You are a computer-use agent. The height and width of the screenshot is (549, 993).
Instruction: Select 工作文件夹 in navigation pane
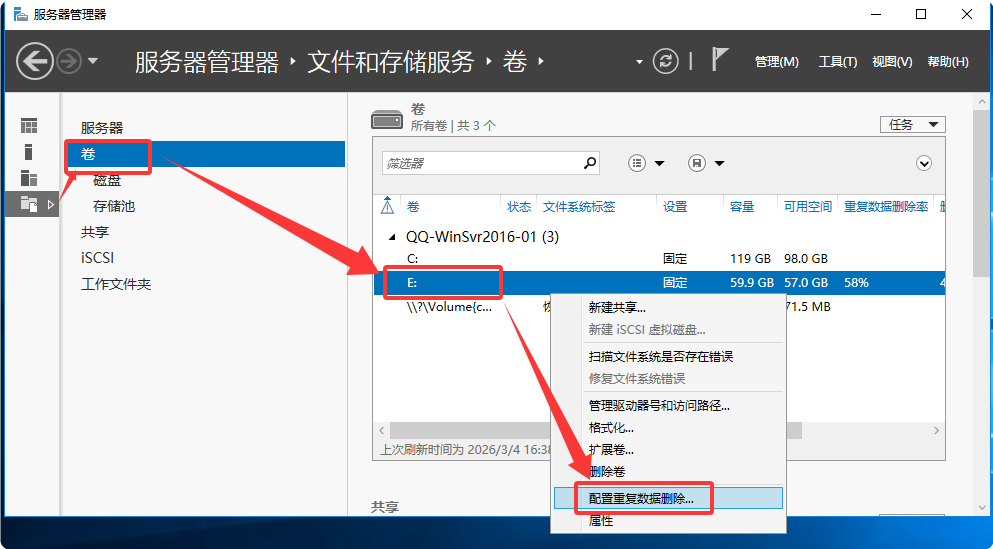point(116,284)
